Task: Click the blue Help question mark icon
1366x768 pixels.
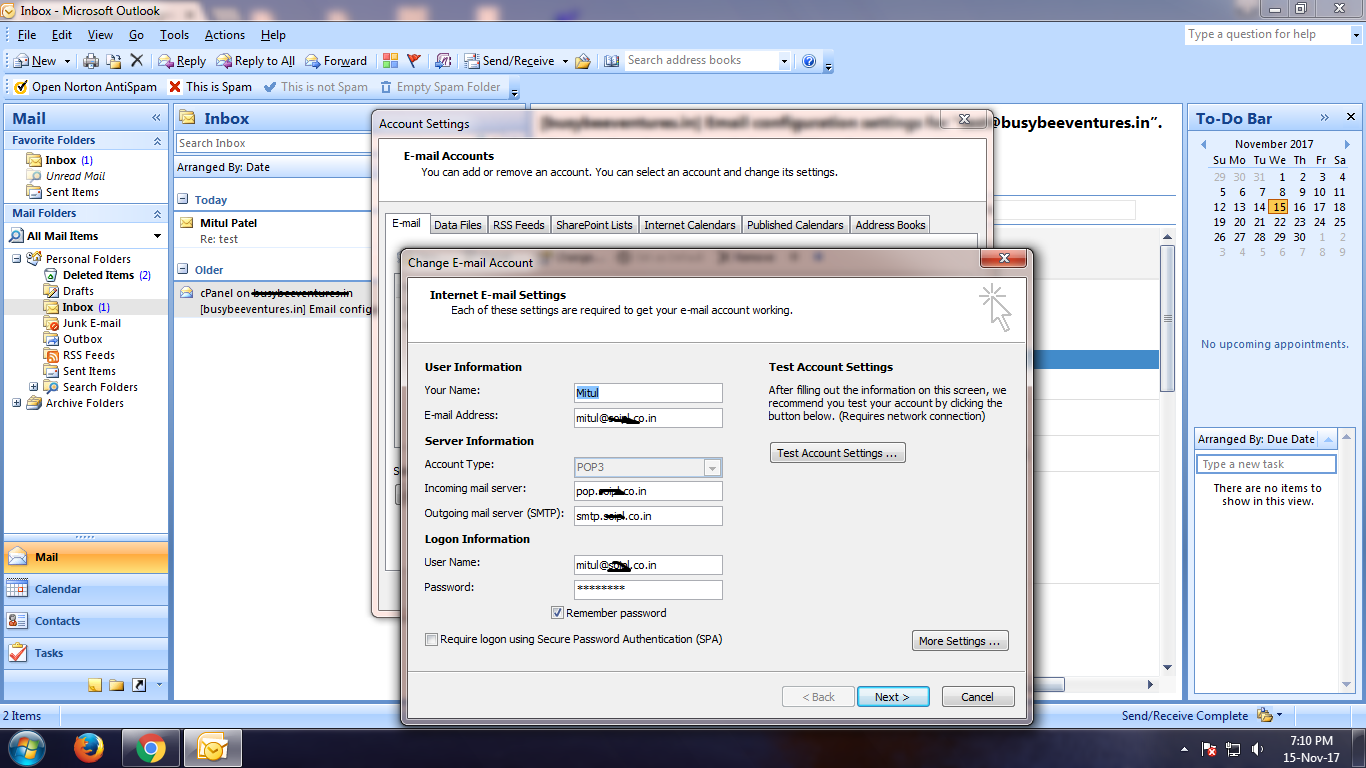Action: coord(809,61)
